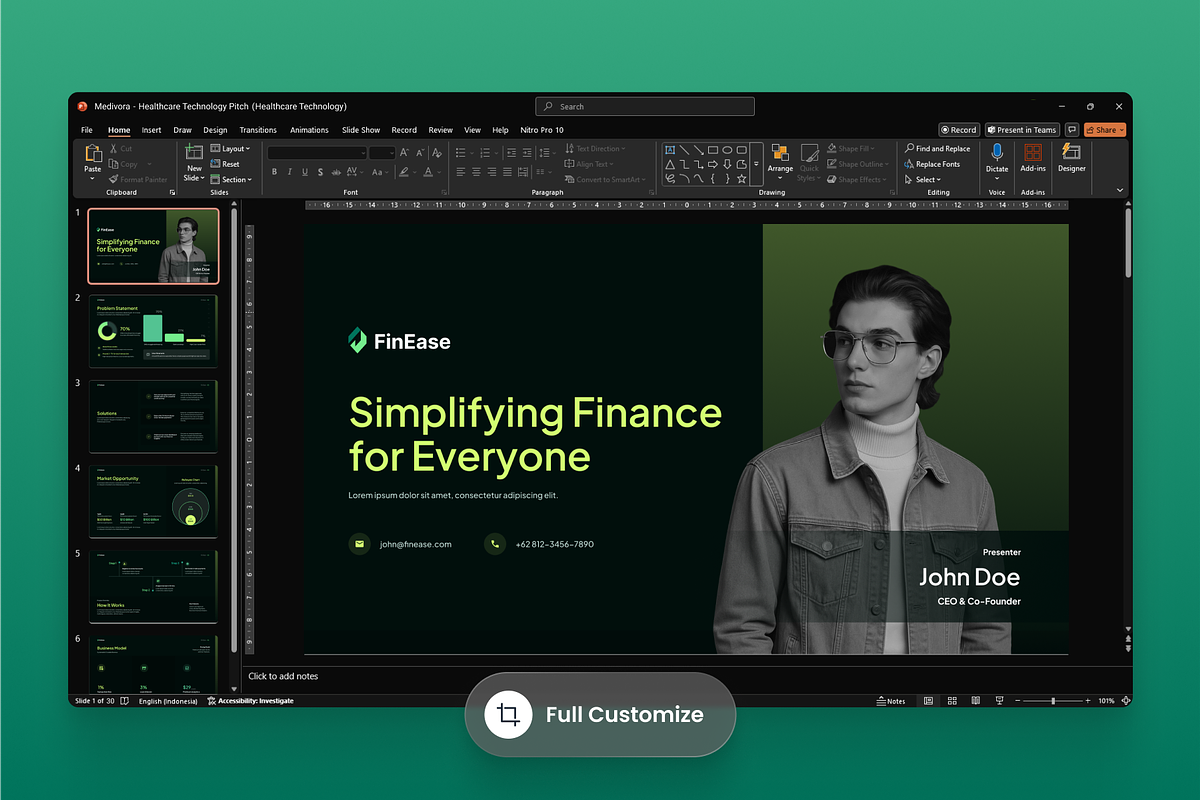This screenshot has width=1200, height=800.
Task: Click Accessibility: Investigate status
Action: (x=250, y=701)
